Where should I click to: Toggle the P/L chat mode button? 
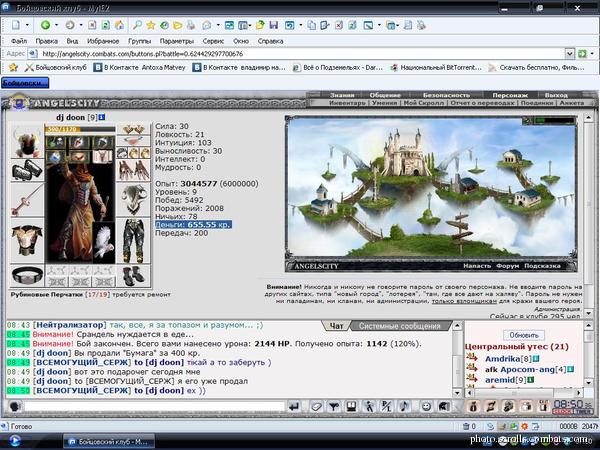[386, 406]
